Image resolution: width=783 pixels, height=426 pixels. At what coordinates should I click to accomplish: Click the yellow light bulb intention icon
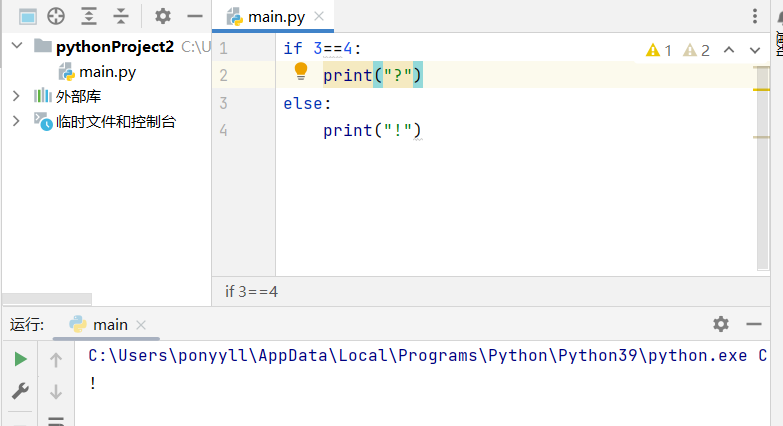click(300, 71)
